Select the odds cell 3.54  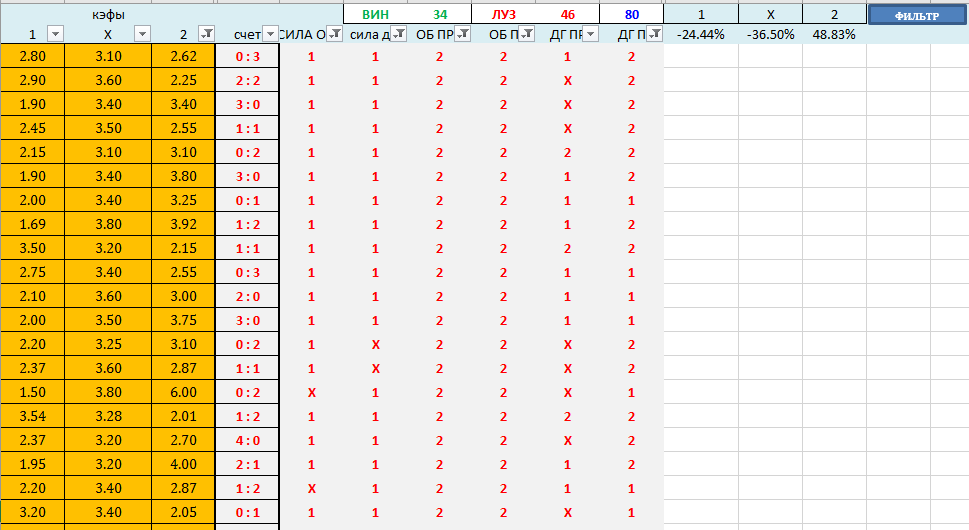click(x=33, y=416)
